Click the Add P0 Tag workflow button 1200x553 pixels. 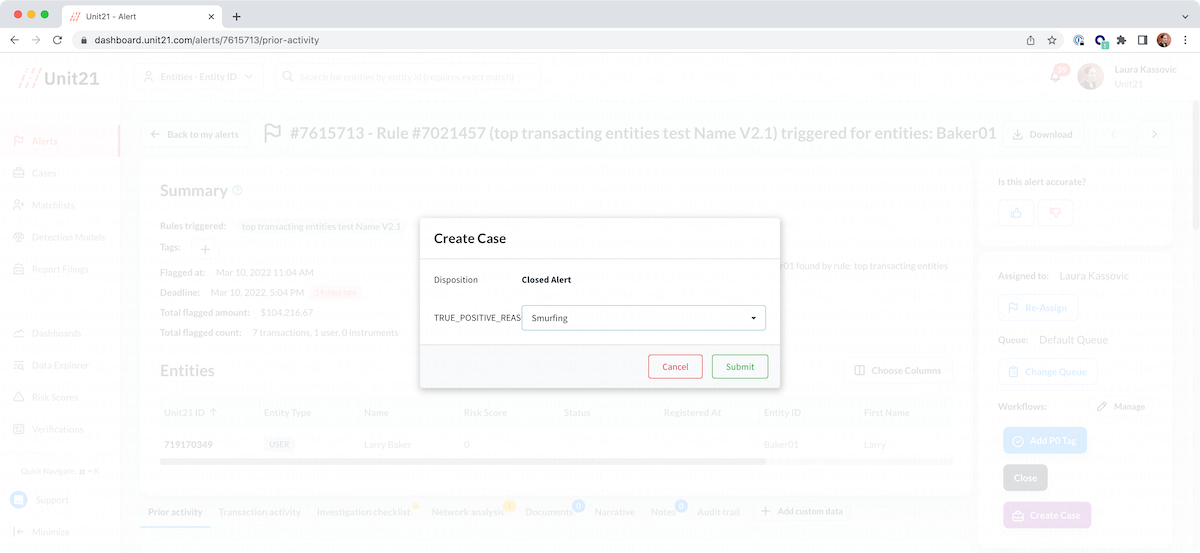coord(1046,441)
